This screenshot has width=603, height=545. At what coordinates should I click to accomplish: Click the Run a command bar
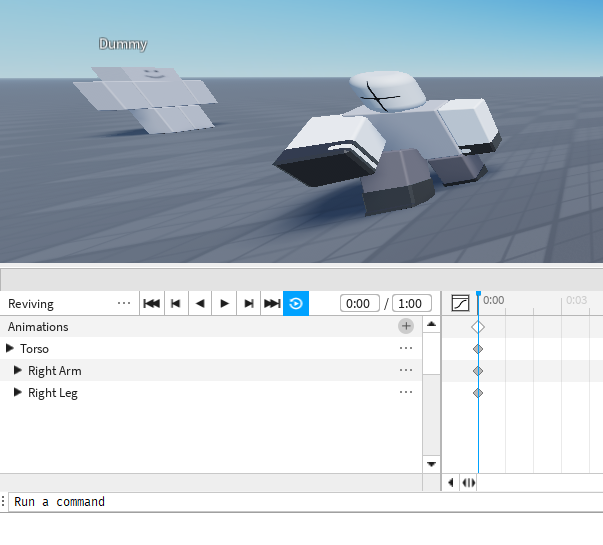[x=304, y=502]
